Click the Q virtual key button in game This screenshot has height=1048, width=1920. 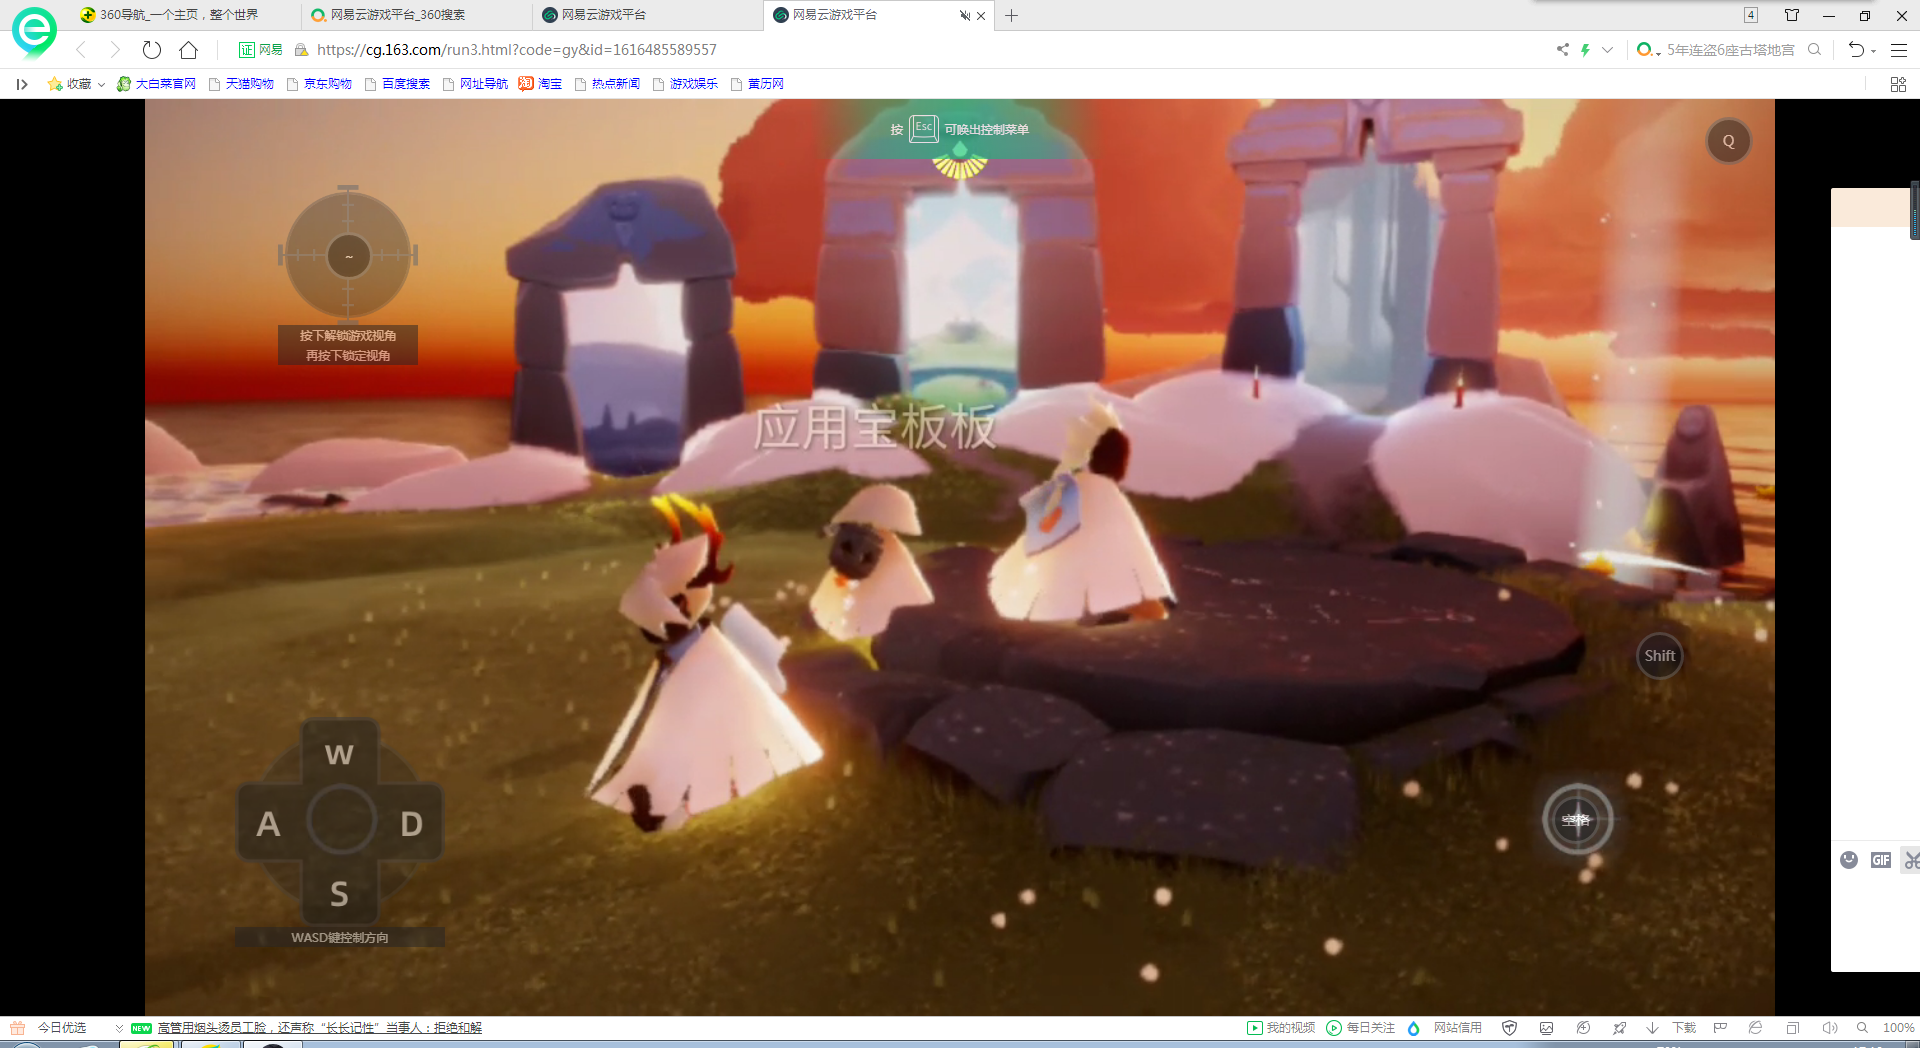1728,141
